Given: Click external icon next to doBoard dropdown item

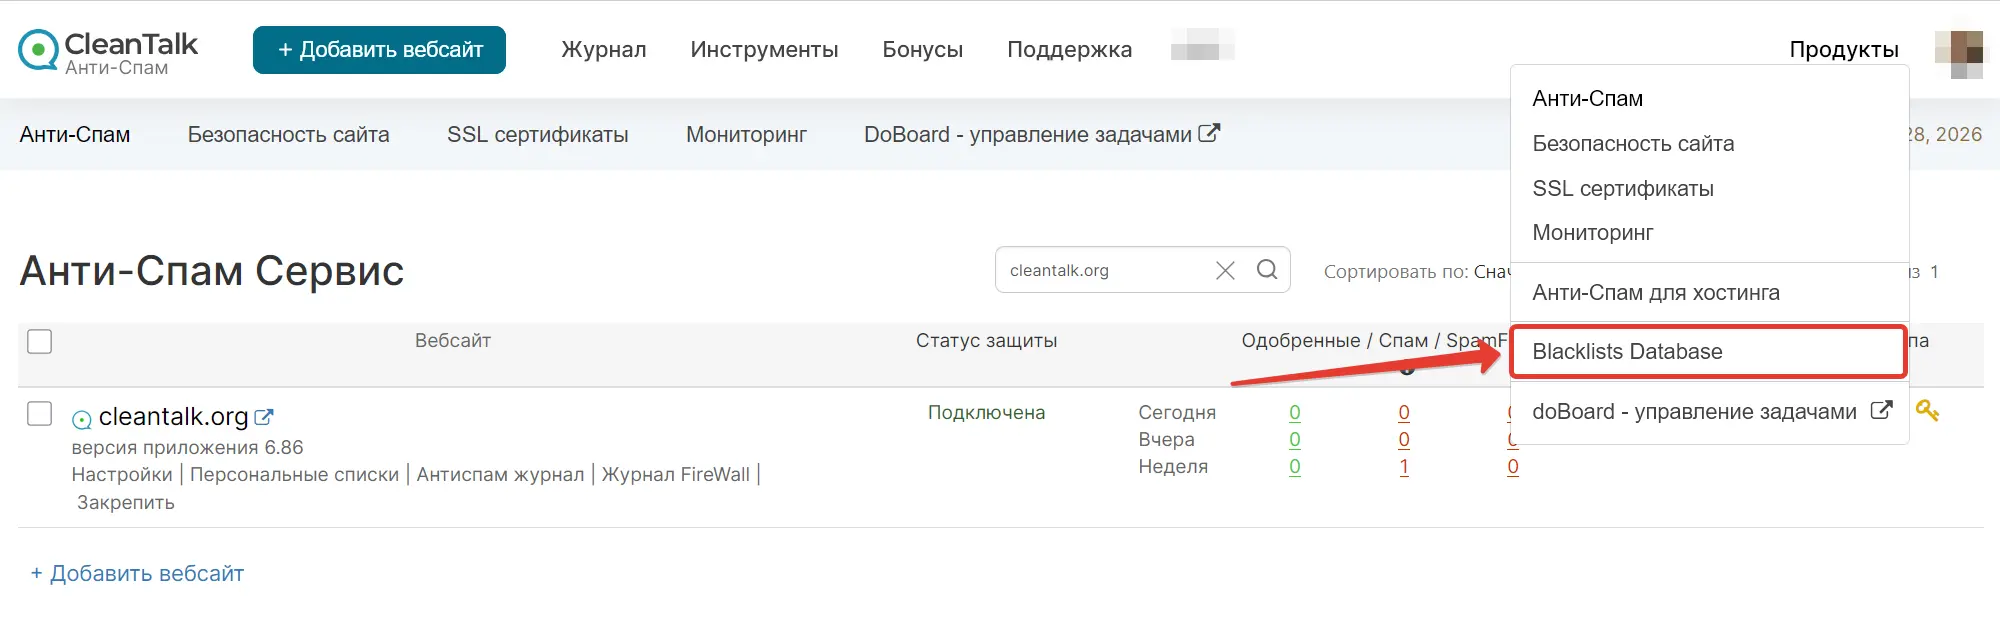Looking at the screenshot, I should pos(1881,410).
